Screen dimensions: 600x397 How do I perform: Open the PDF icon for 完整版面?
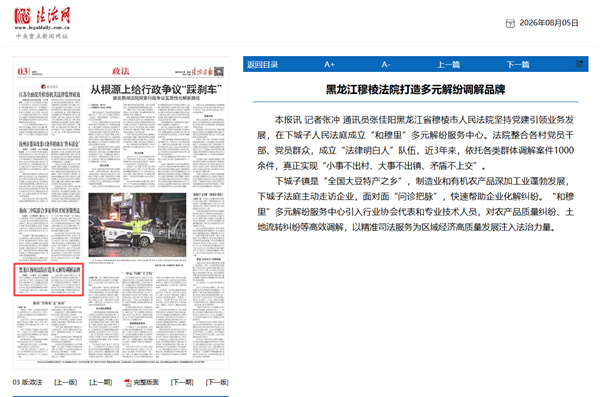[127, 382]
